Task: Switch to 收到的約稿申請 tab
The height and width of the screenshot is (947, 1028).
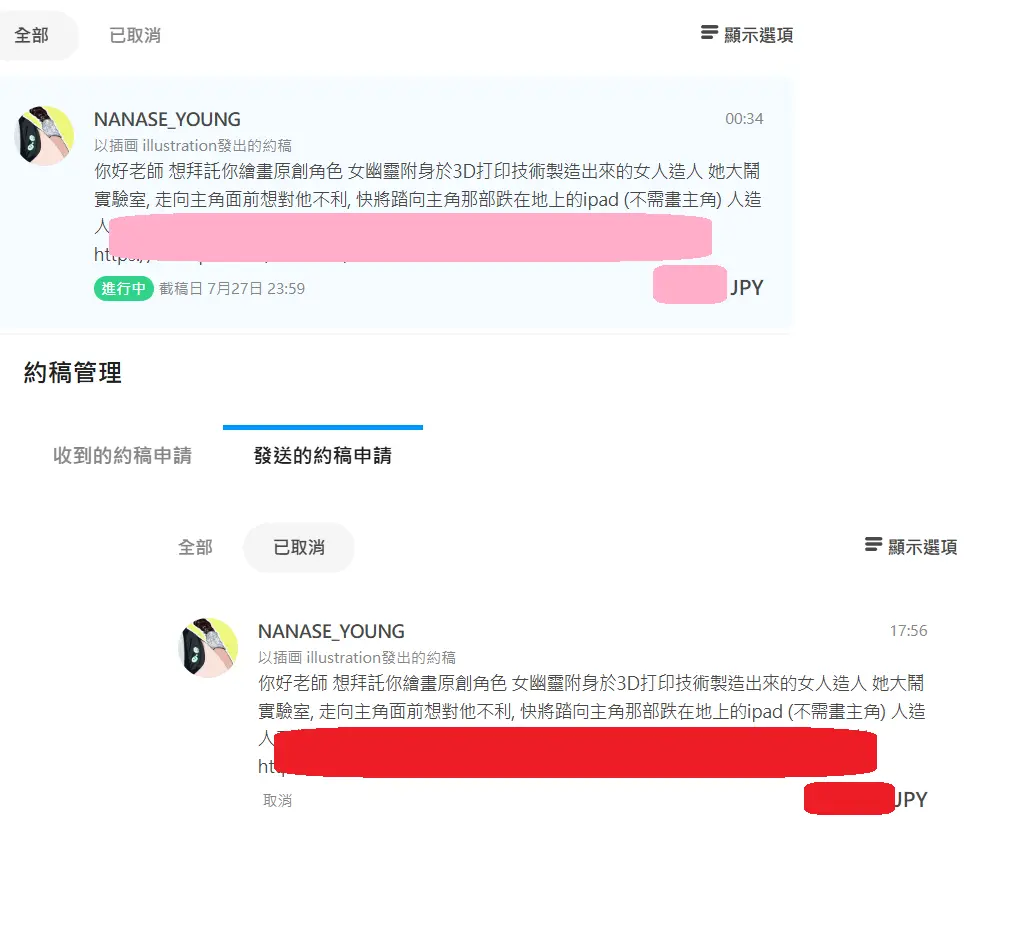Action: tap(123, 455)
